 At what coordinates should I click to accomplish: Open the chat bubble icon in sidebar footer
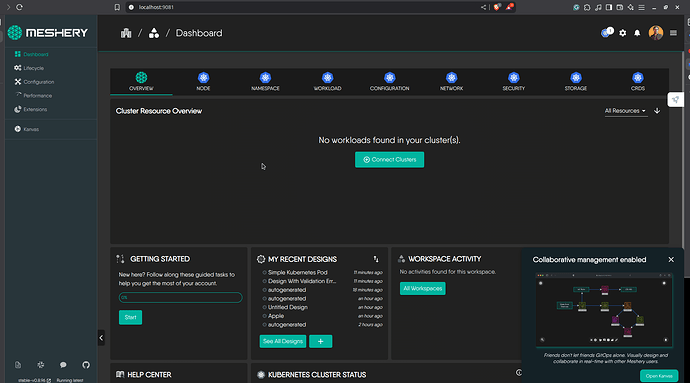[x=63, y=365]
